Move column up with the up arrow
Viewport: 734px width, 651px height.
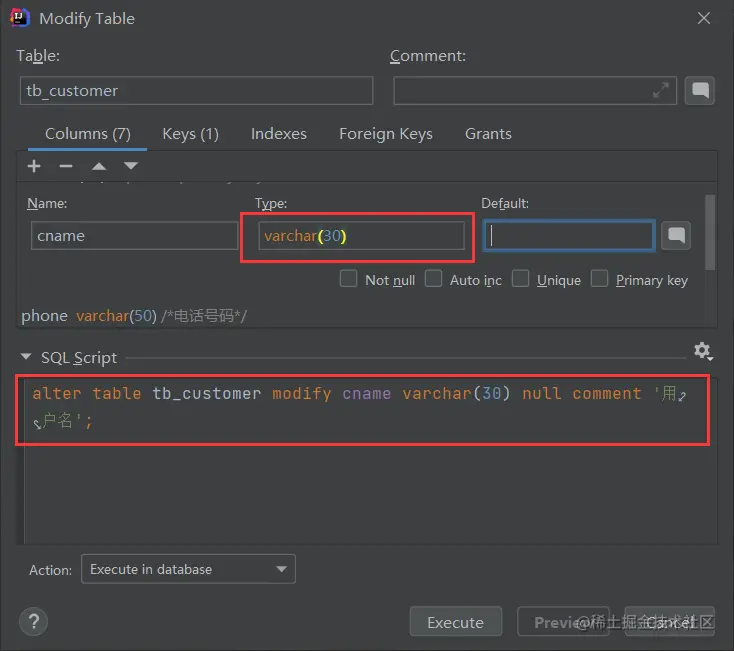pyautogui.click(x=99, y=166)
